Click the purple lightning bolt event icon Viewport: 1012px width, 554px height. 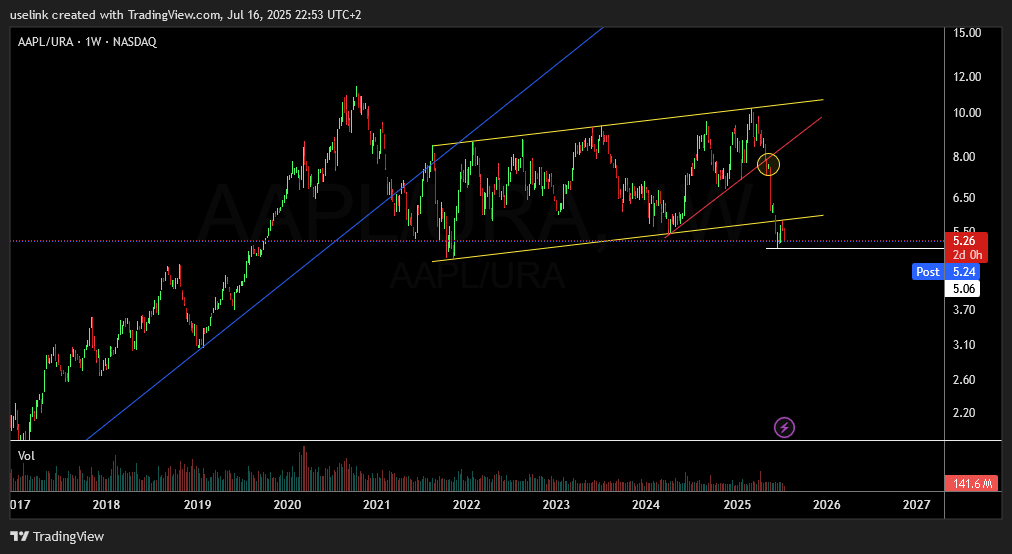[784, 427]
